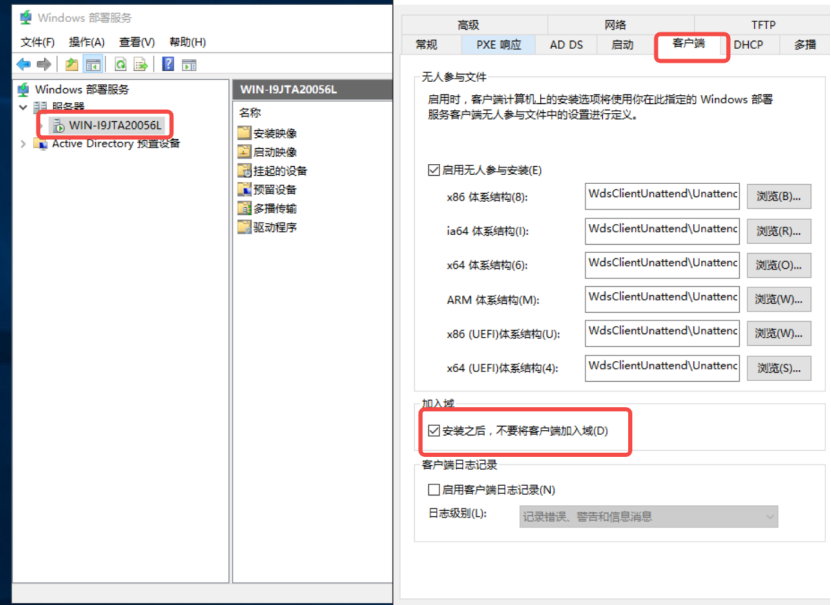This screenshot has height=605, width=831.
Task: Toggle the show/hide action pane toolbar icon
Action: (189, 65)
